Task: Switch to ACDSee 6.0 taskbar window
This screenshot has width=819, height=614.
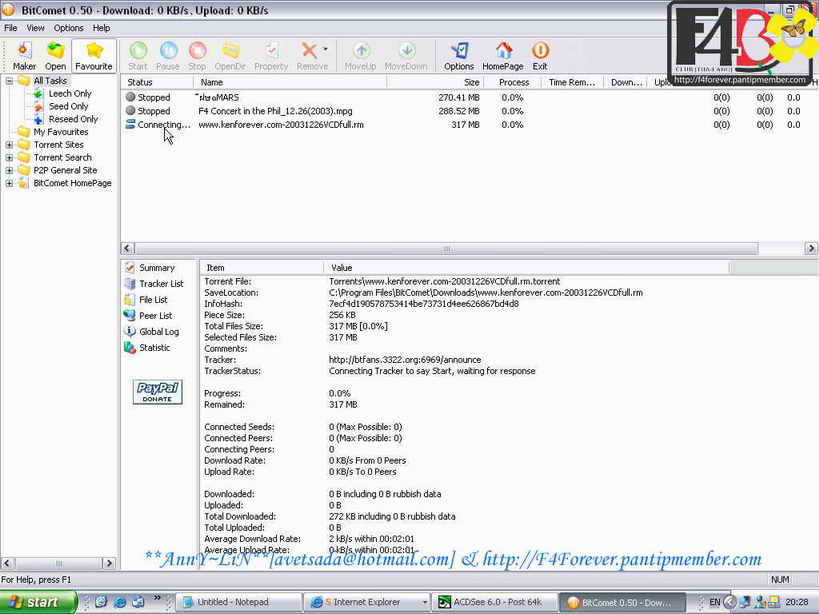Action: click(495, 602)
